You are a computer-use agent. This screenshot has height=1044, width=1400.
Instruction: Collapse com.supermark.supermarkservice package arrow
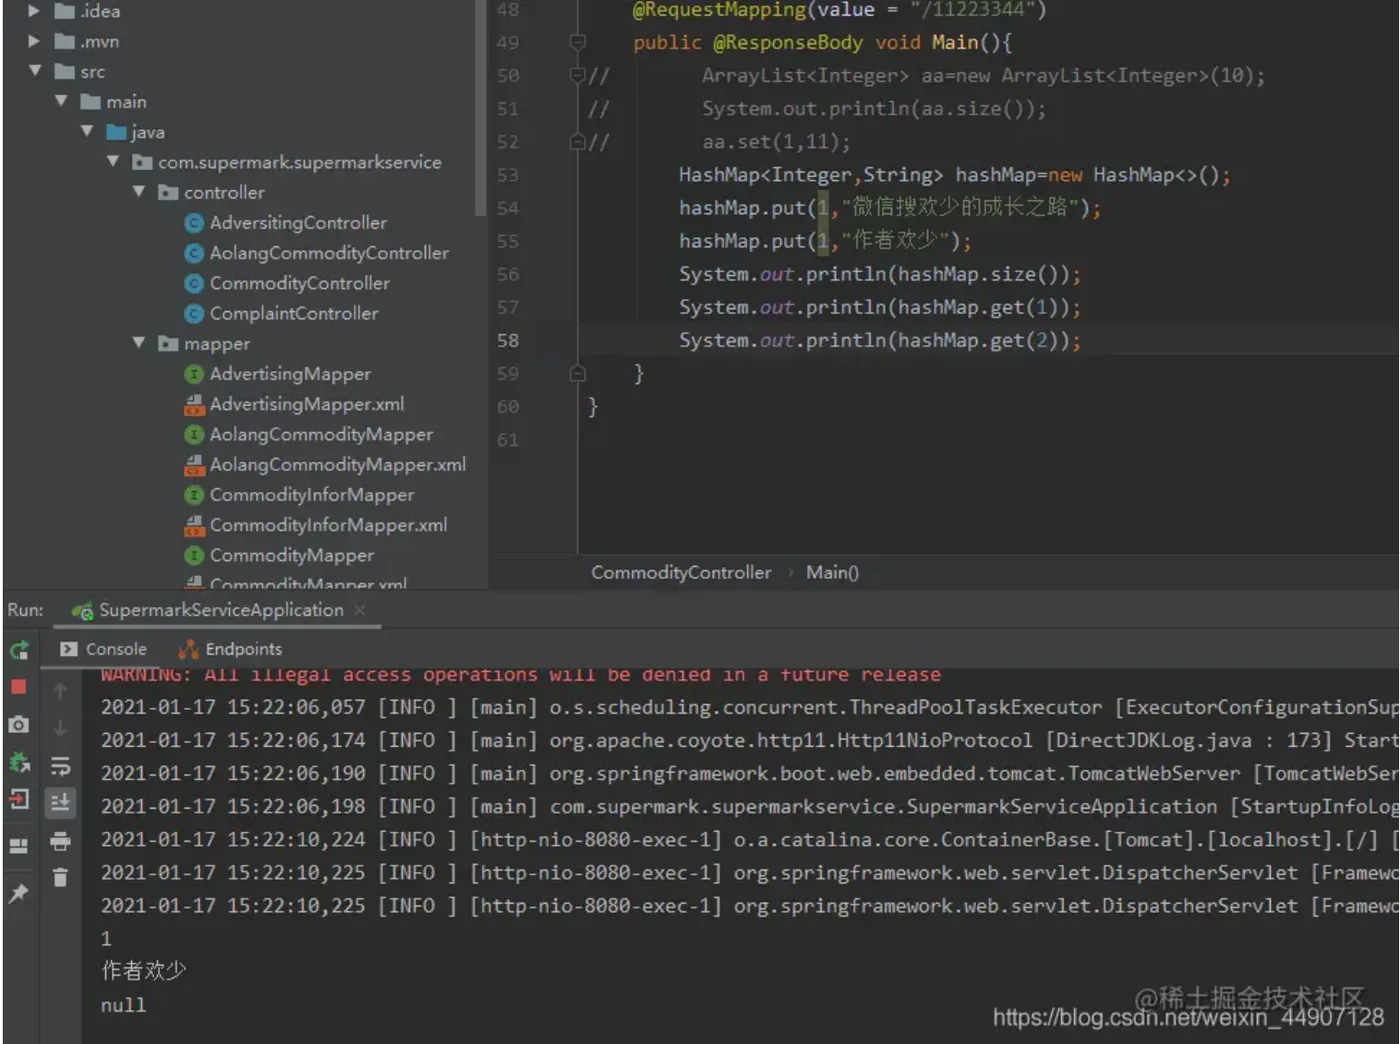point(113,161)
